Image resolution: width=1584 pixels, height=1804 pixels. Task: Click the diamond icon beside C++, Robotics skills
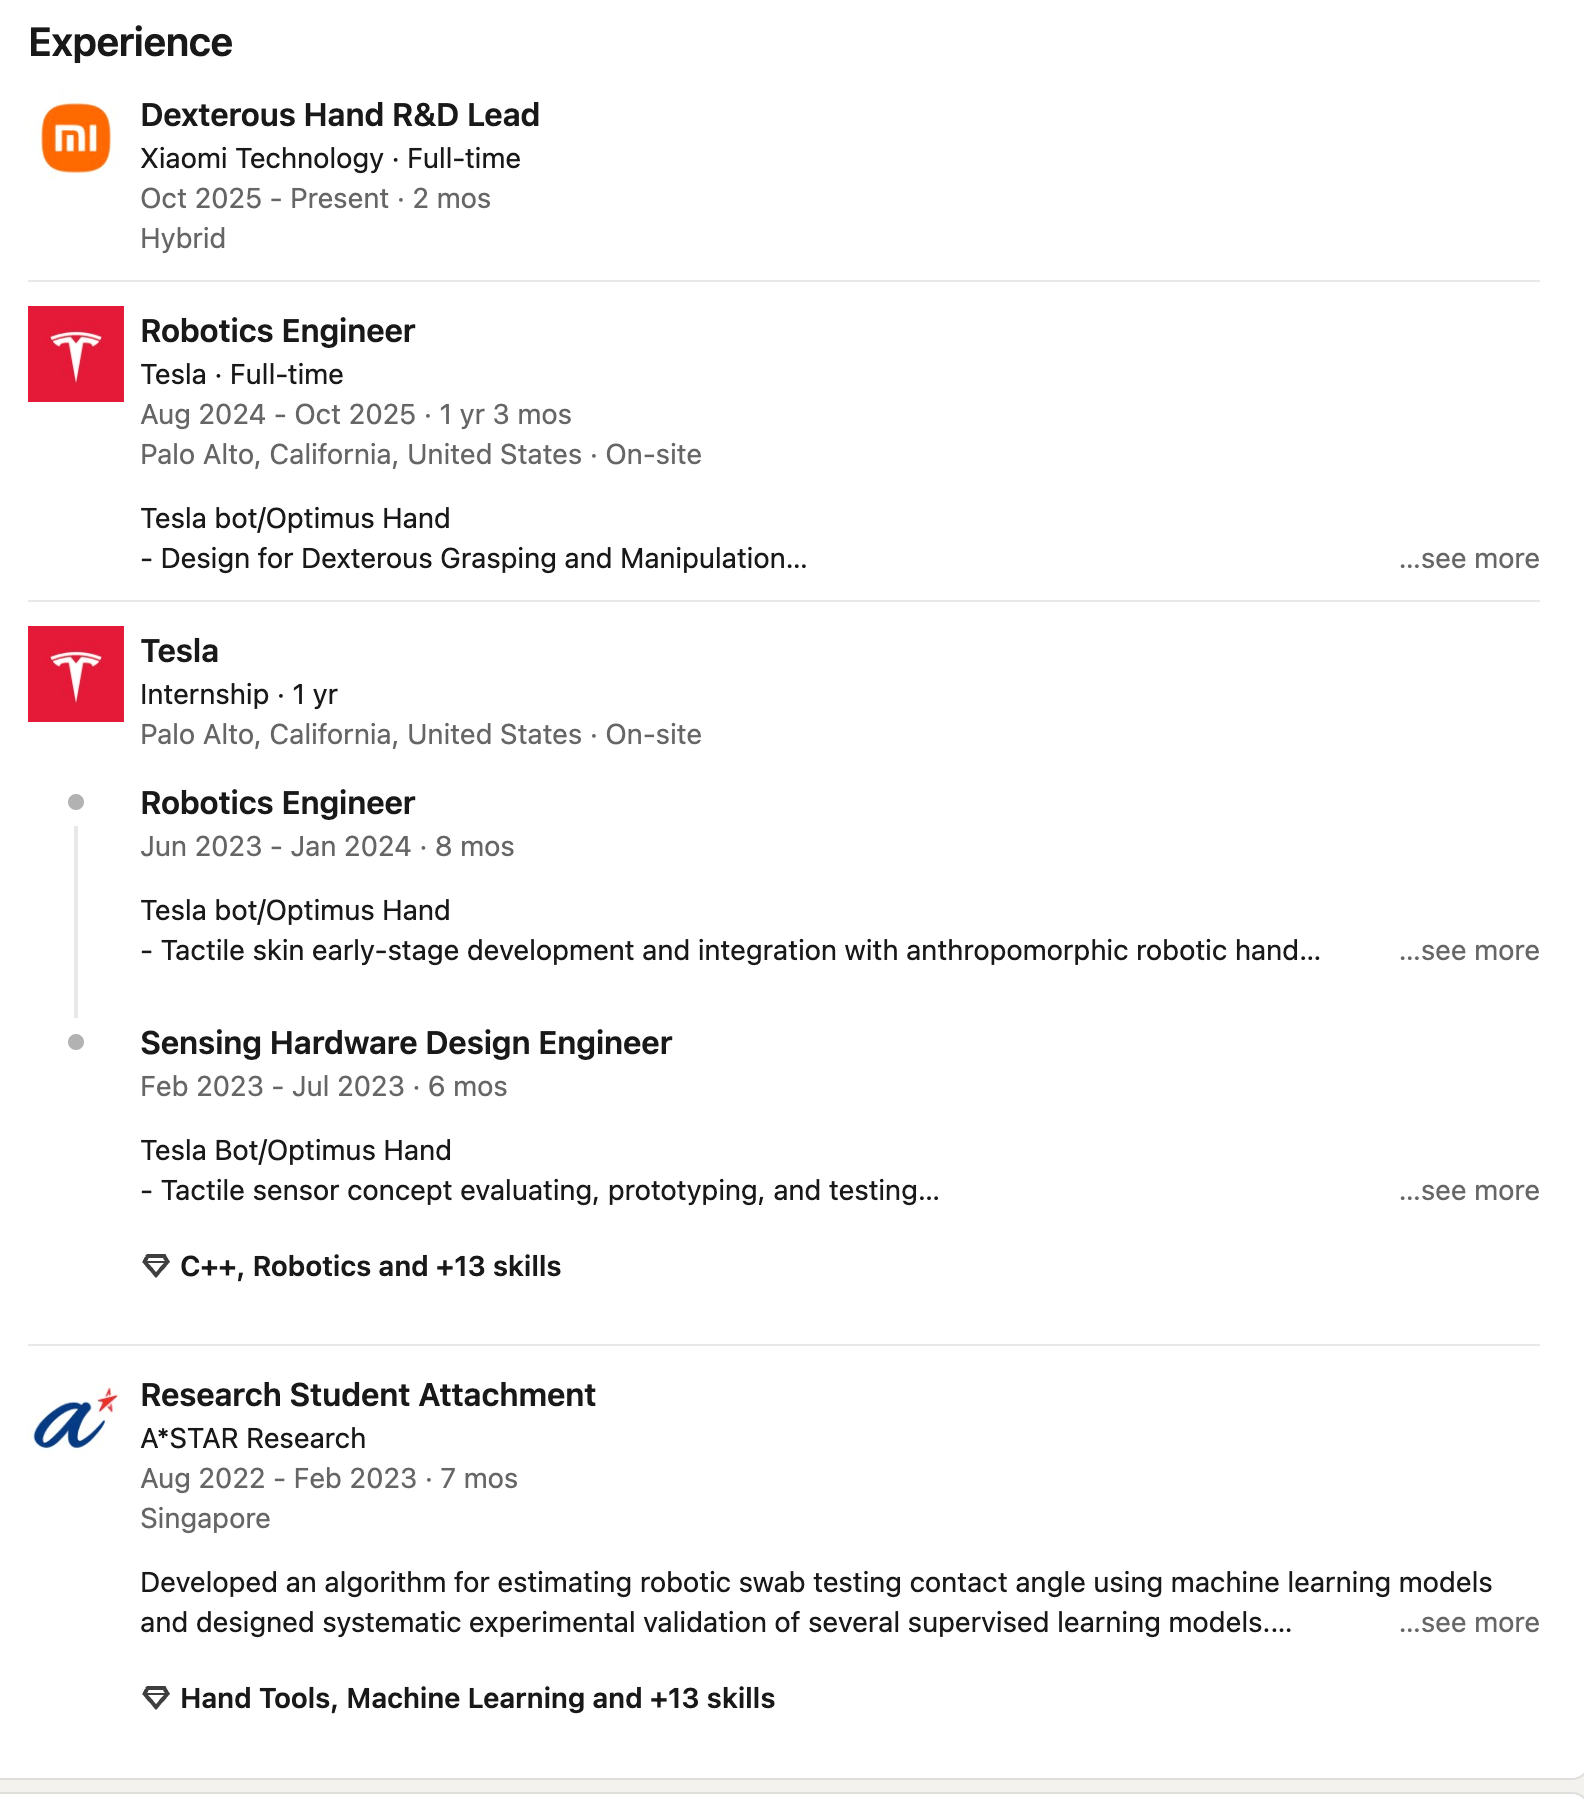(156, 1266)
